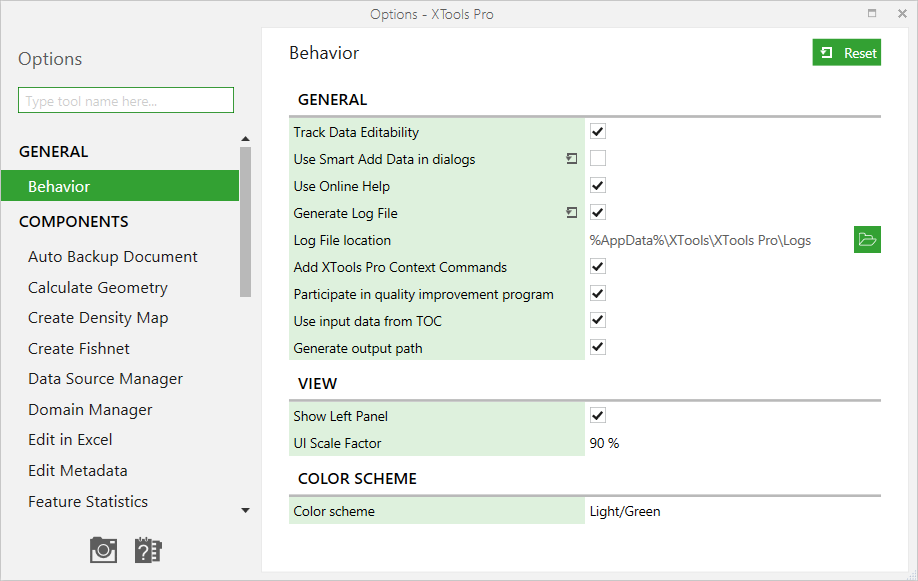The width and height of the screenshot is (918, 581).
Task: Click the log file path text field
Action: pyautogui.click(x=700, y=240)
